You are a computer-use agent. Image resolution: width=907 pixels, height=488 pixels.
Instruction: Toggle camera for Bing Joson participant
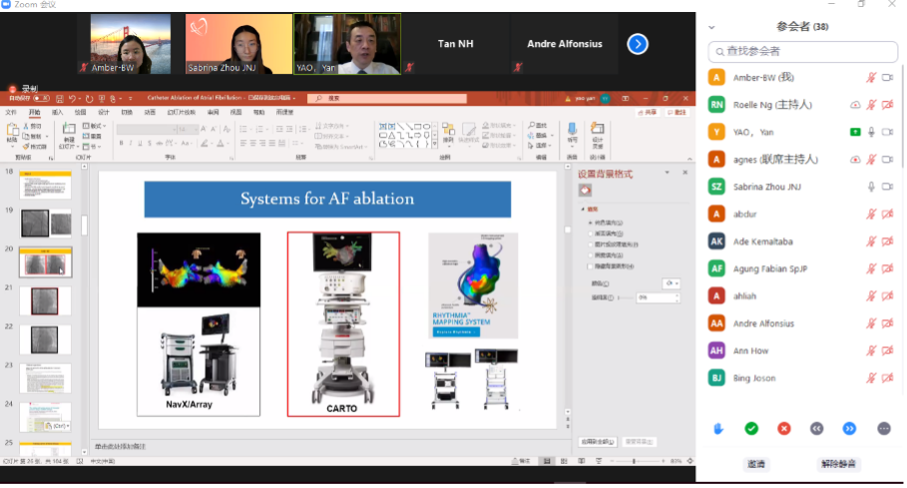(x=887, y=378)
